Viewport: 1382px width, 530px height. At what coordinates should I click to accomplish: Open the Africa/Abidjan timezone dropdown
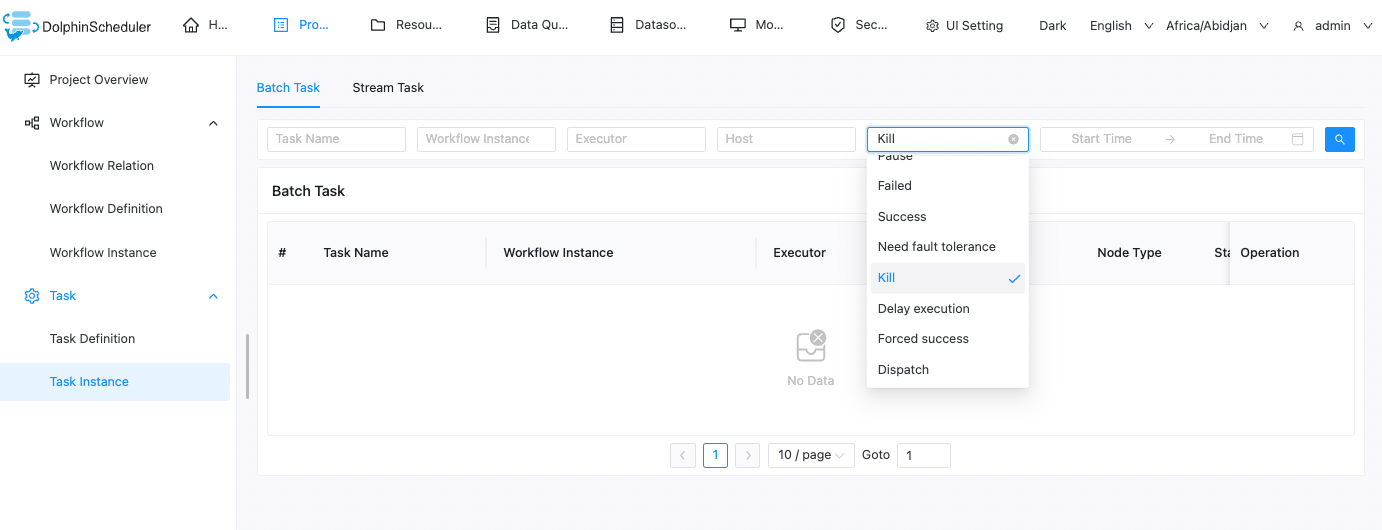click(1217, 26)
